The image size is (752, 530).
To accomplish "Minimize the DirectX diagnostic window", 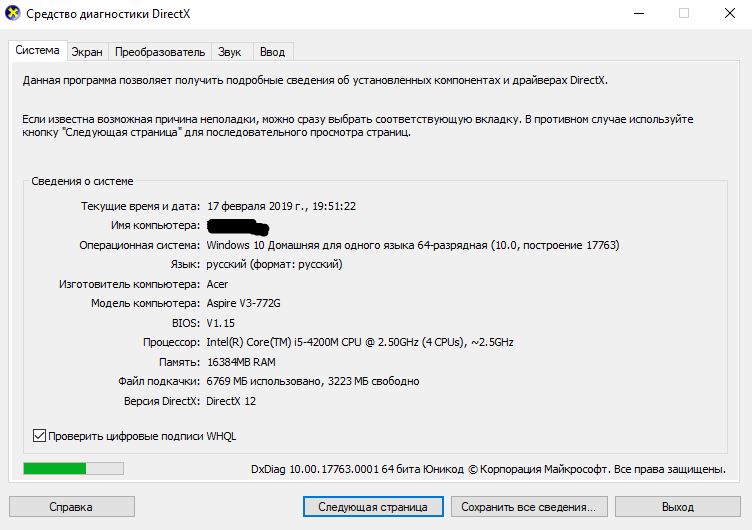I will coord(639,13).
